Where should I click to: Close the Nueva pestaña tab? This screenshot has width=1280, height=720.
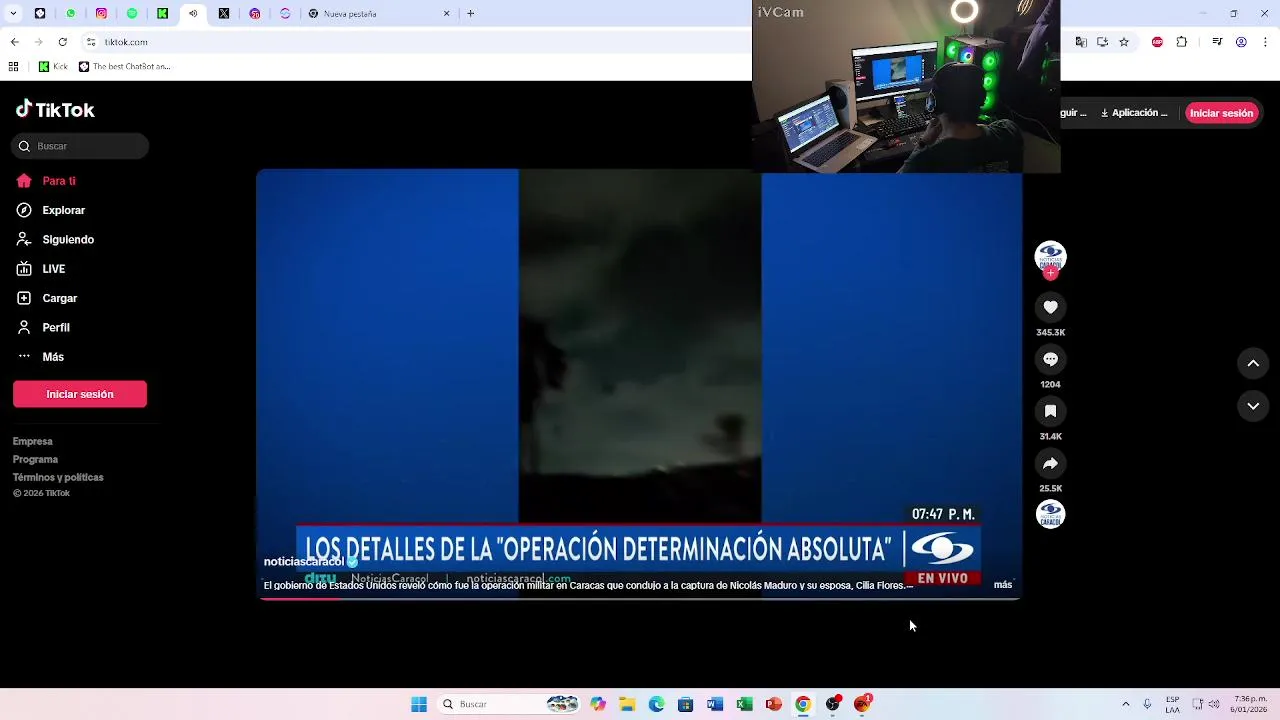(447, 13)
